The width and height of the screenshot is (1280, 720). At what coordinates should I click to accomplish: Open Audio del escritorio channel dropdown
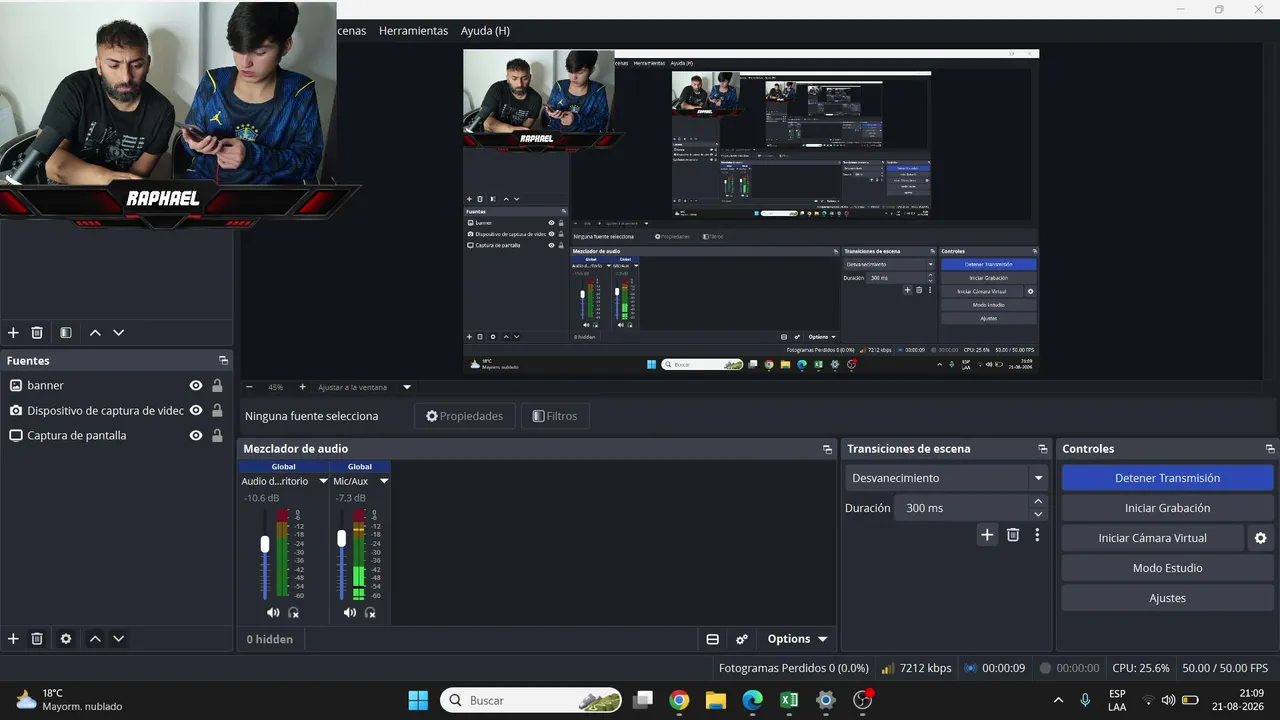[x=323, y=481]
